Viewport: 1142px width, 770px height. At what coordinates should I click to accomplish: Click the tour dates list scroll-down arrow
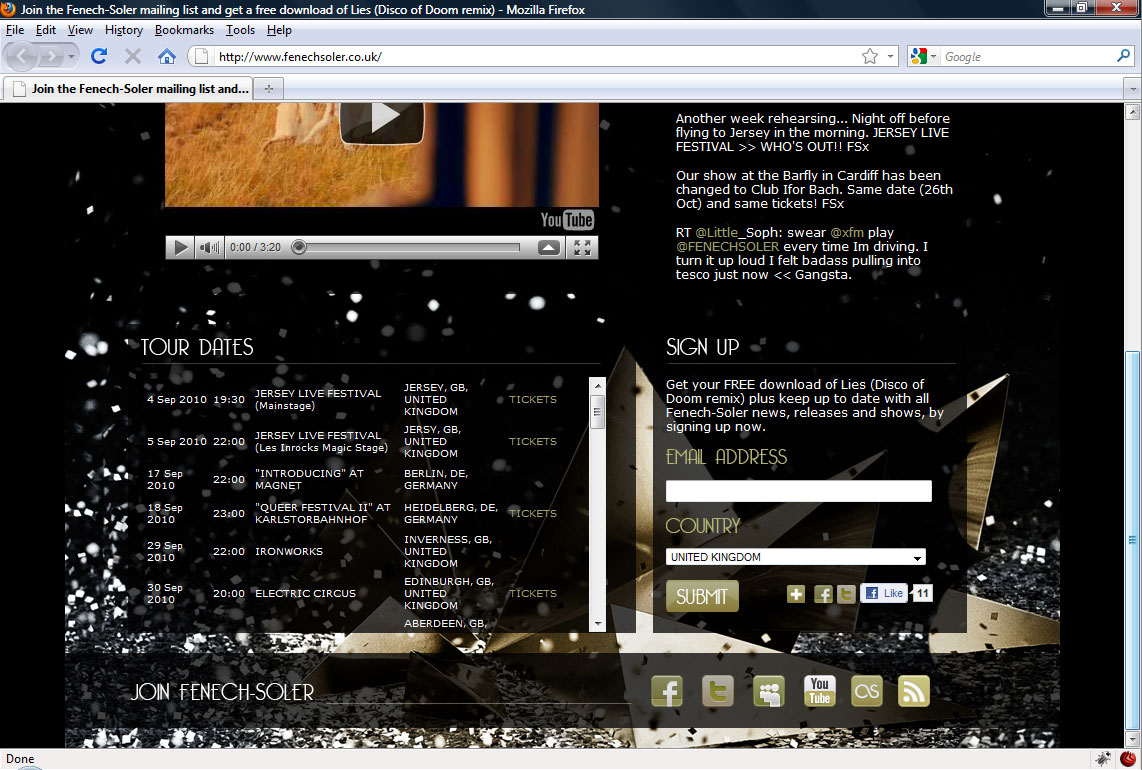coord(597,624)
